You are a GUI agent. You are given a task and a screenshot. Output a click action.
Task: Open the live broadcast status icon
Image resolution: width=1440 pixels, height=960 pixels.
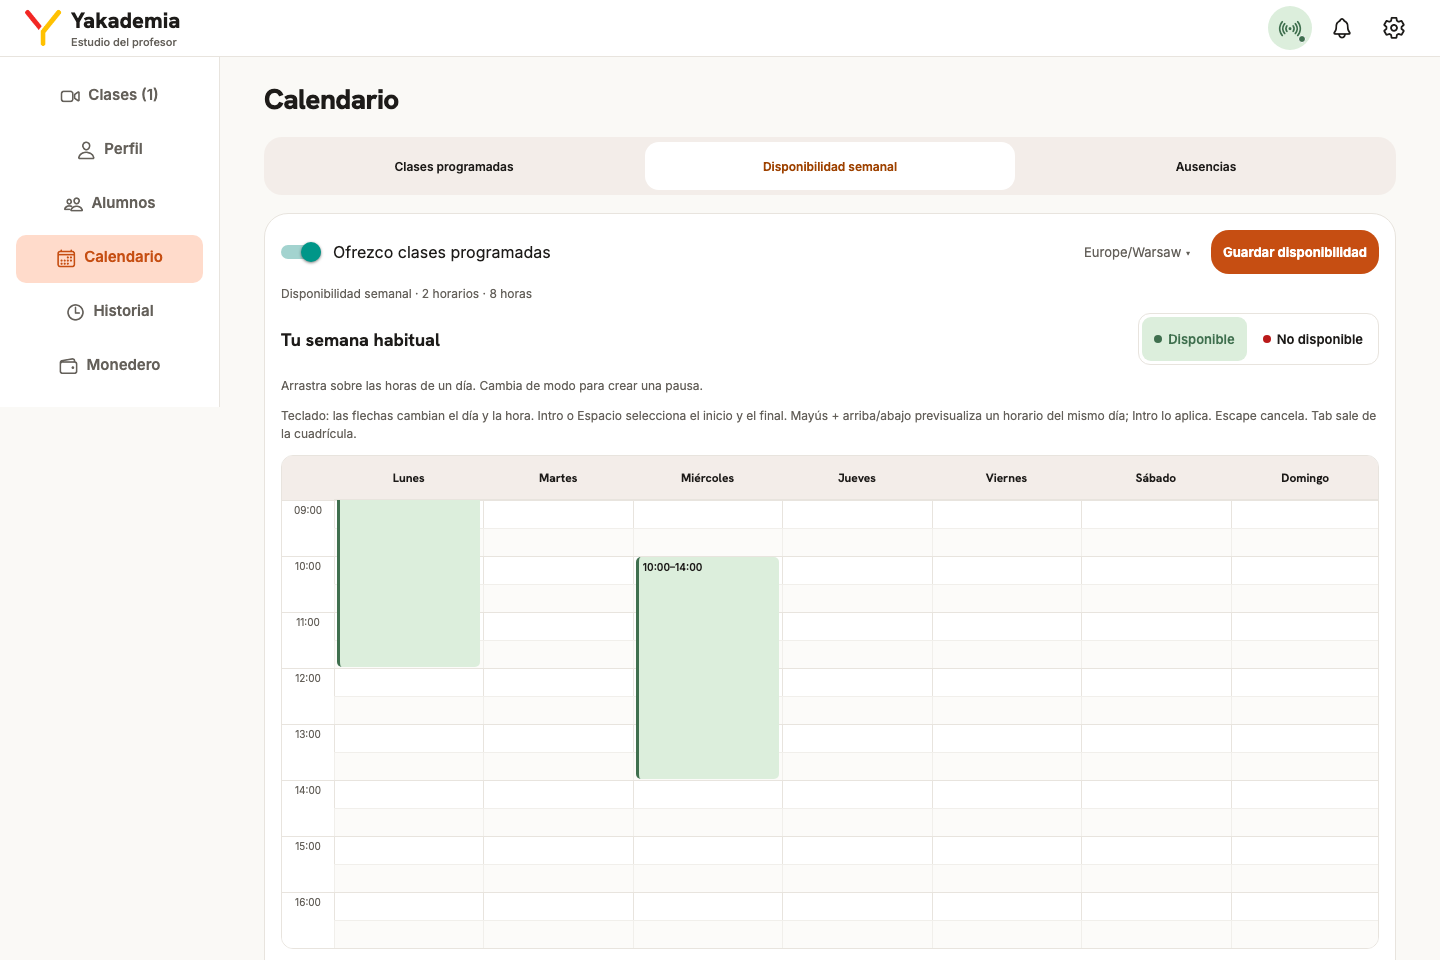pyautogui.click(x=1290, y=28)
